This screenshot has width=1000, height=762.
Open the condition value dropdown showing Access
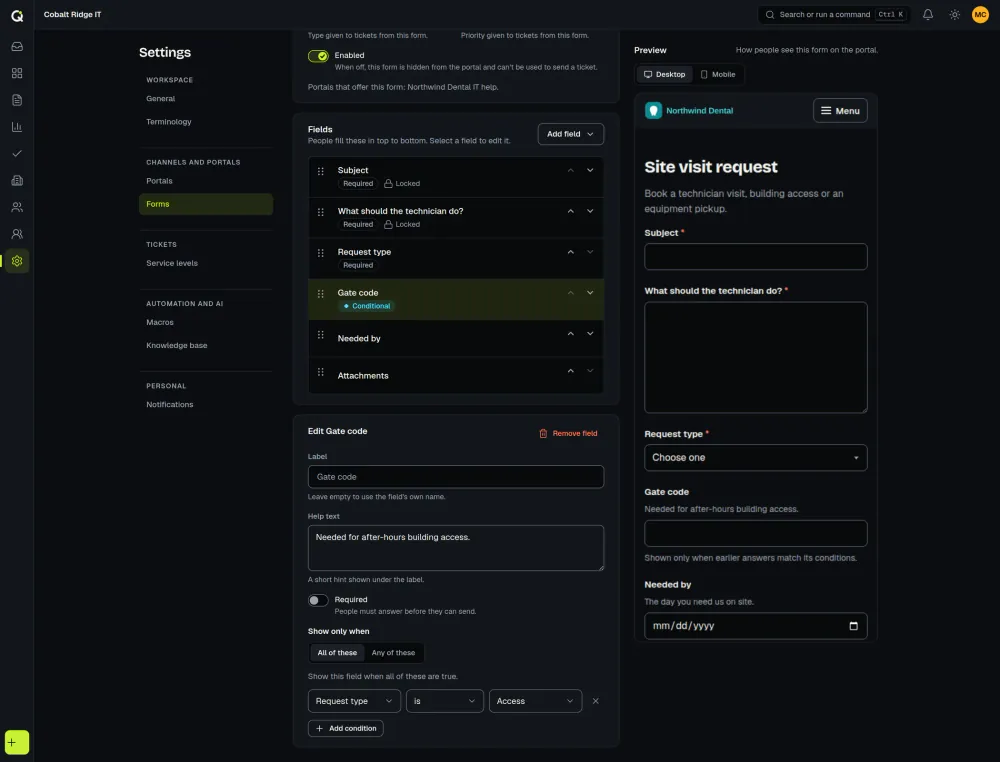click(x=535, y=701)
